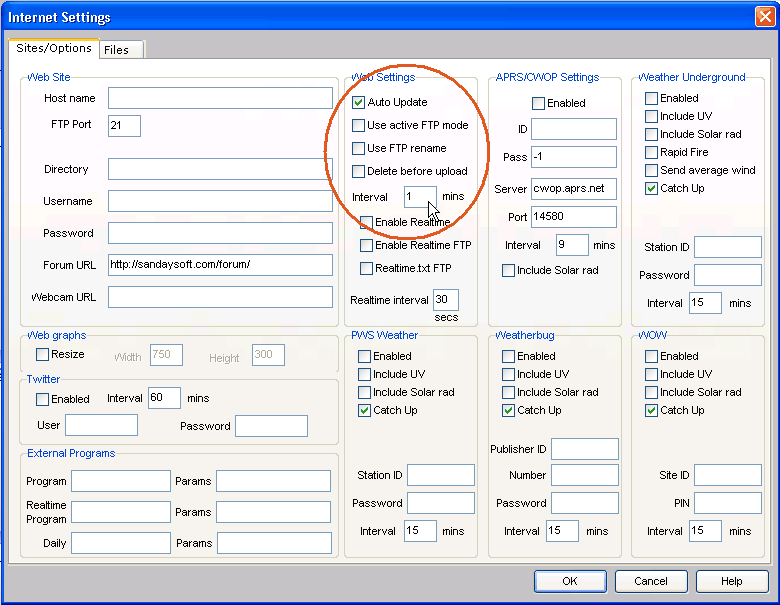Tick the Realtime.txt FTP checkbox
This screenshot has height=605, width=780.
pyautogui.click(x=366, y=269)
